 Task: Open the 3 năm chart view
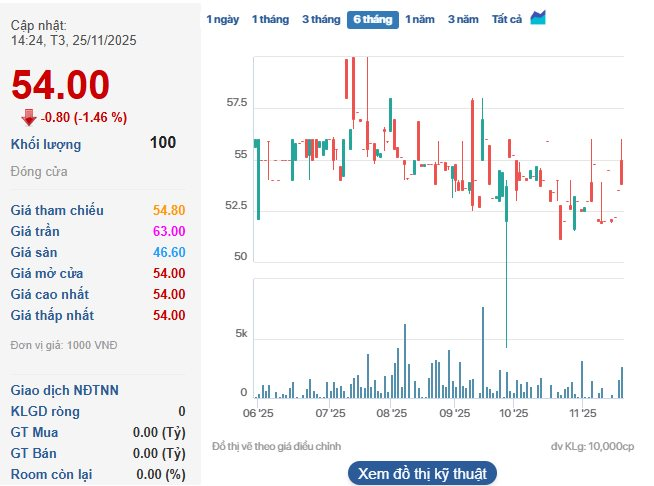click(x=464, y=19)
